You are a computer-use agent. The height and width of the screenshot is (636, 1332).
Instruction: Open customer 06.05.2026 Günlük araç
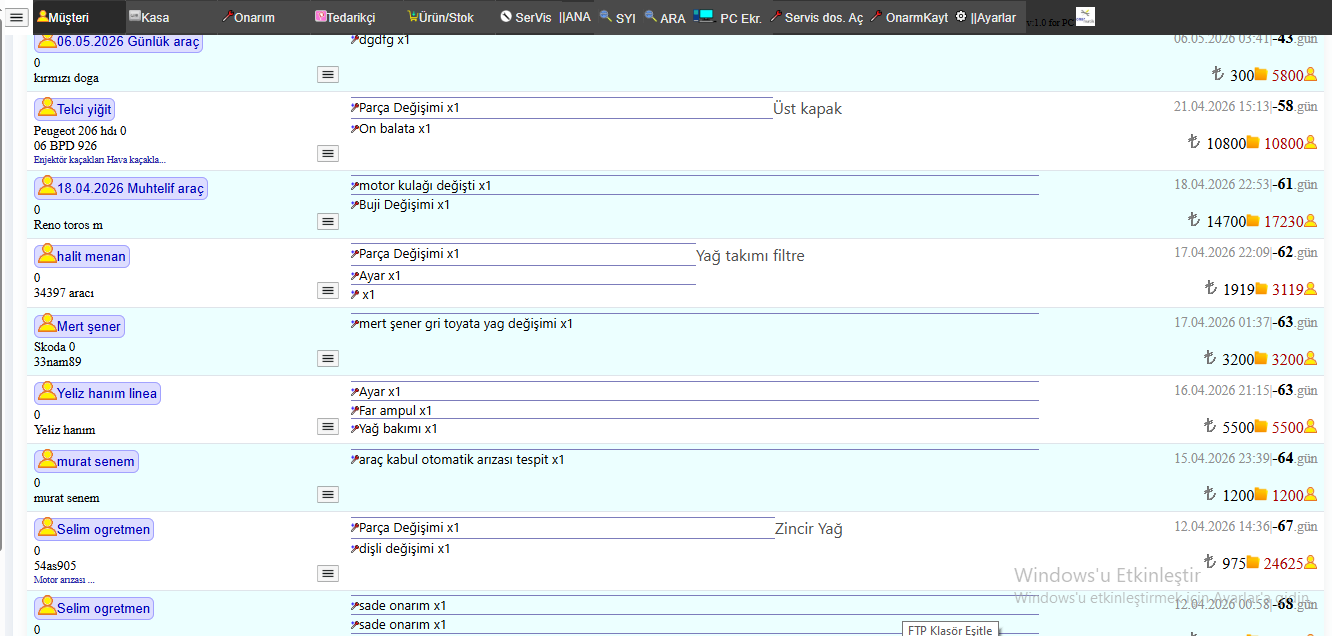(118, 42)
